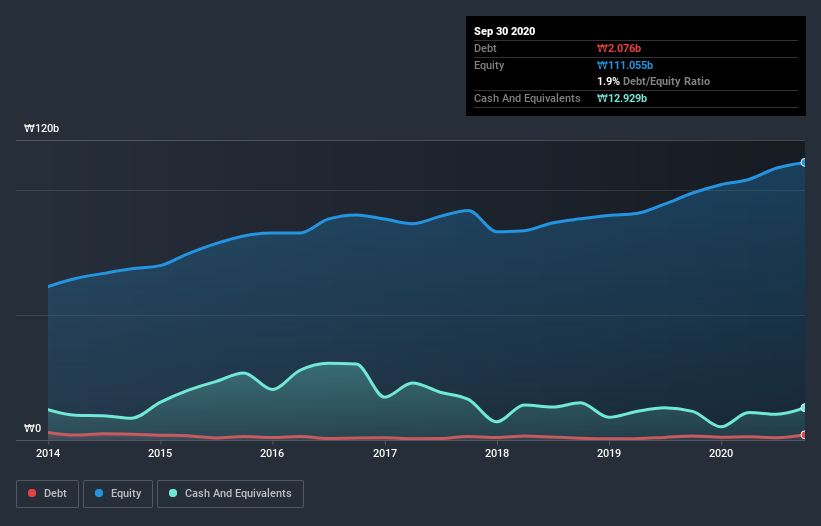Toggle the Debt legend button
The image size is (821, 526).
(x=47, y=494)
